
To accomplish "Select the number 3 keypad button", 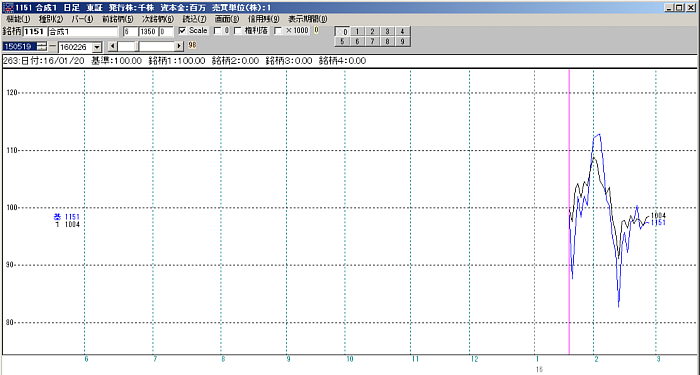I will (x=388, y=32).
